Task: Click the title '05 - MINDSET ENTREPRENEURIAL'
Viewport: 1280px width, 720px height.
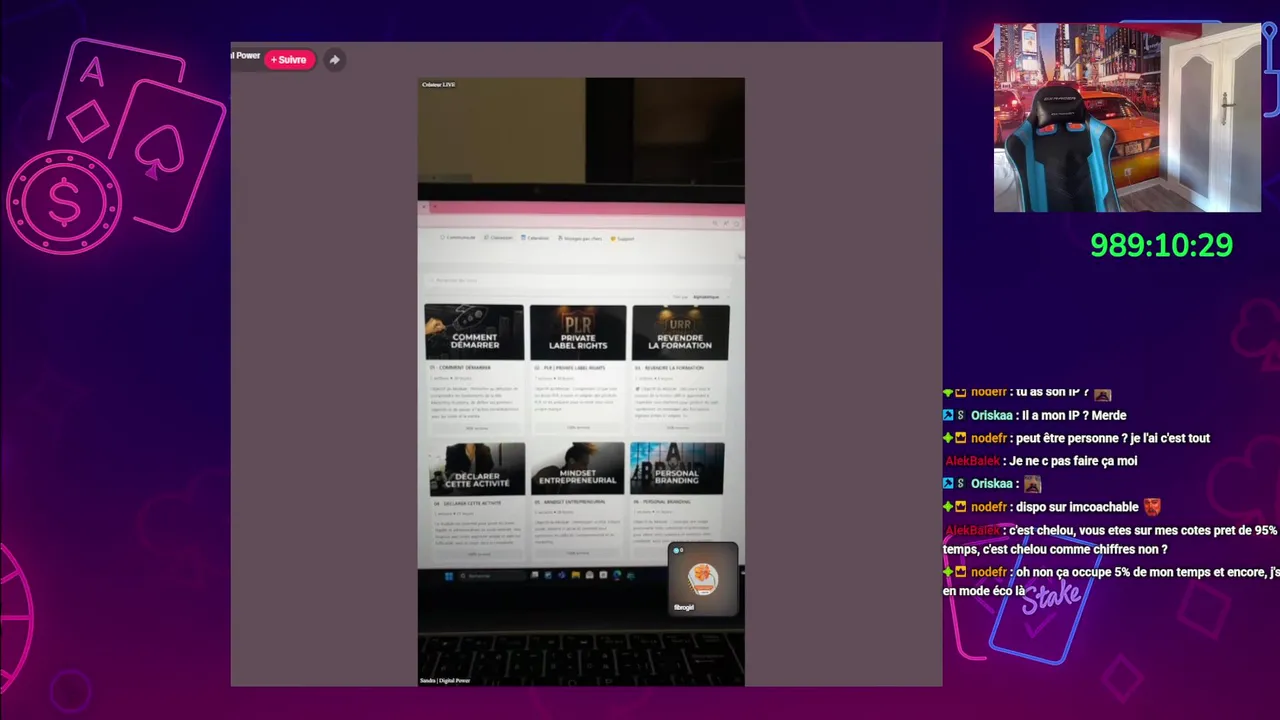Action: (572, 502)
